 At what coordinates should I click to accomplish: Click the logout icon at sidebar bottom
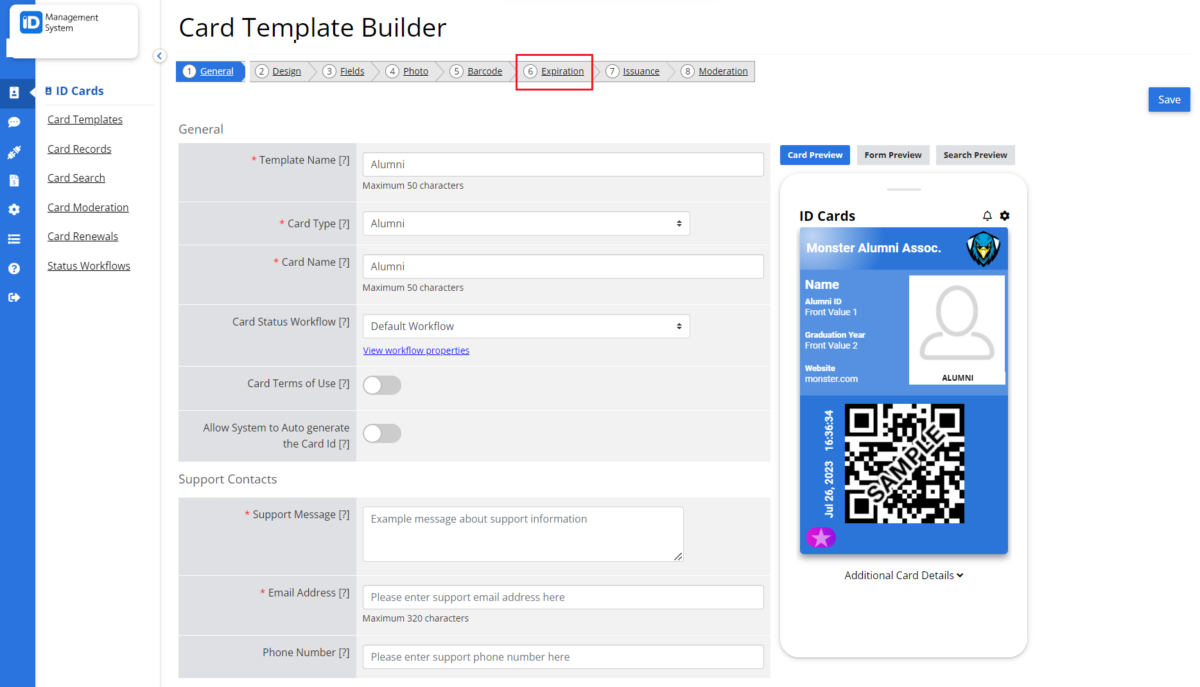click(15, 296)
